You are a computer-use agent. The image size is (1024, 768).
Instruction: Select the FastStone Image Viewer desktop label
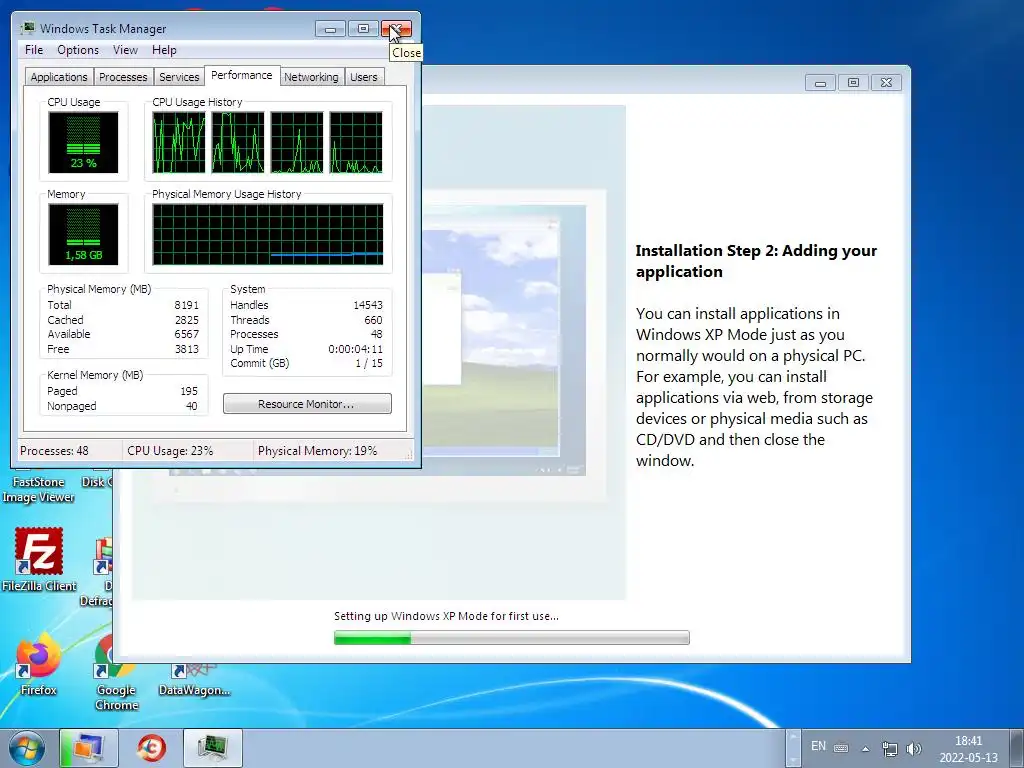(x=39, y=490)
